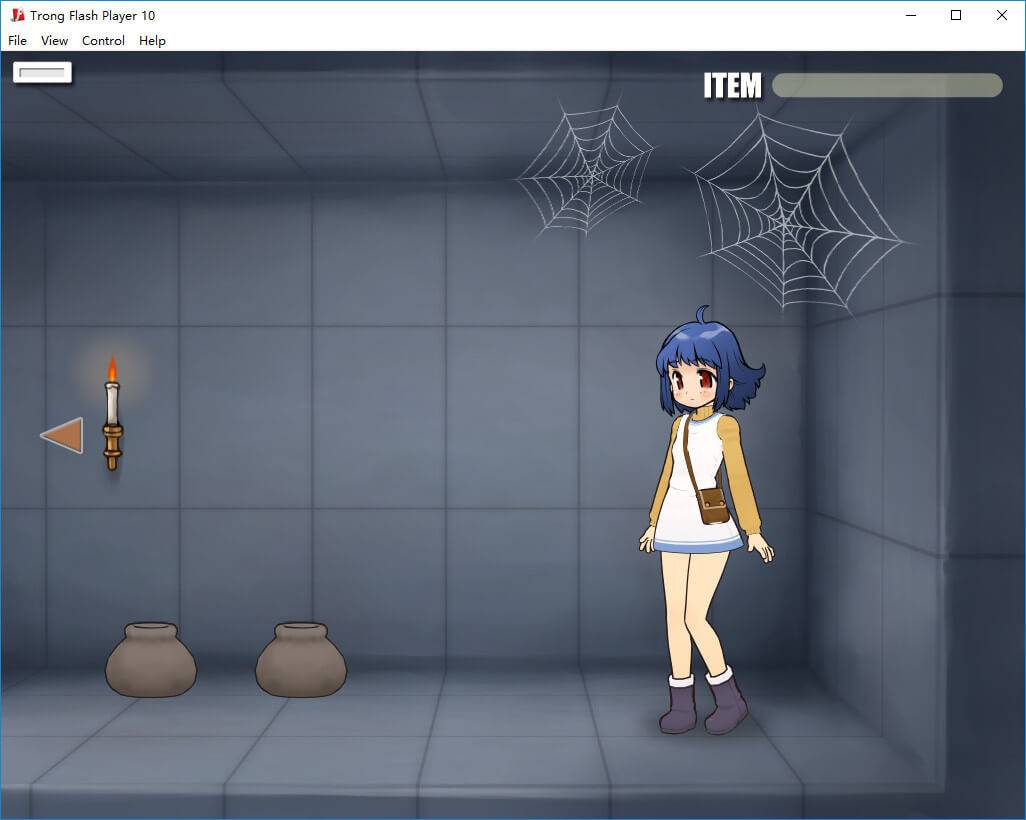Screen dimensions: 1026x820
Task: Maximize the Flash Player window
Action: pyautogui.click(x=955, y=15)
